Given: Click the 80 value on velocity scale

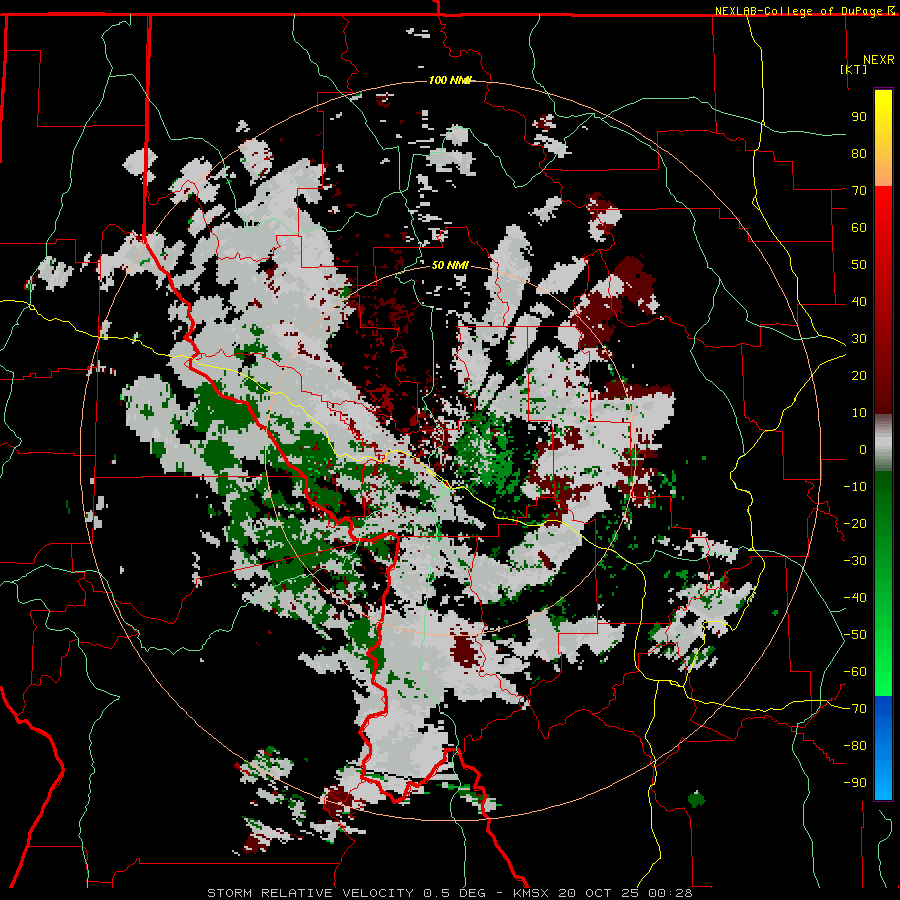Looking at the screenshot, I should coord(859,154).
